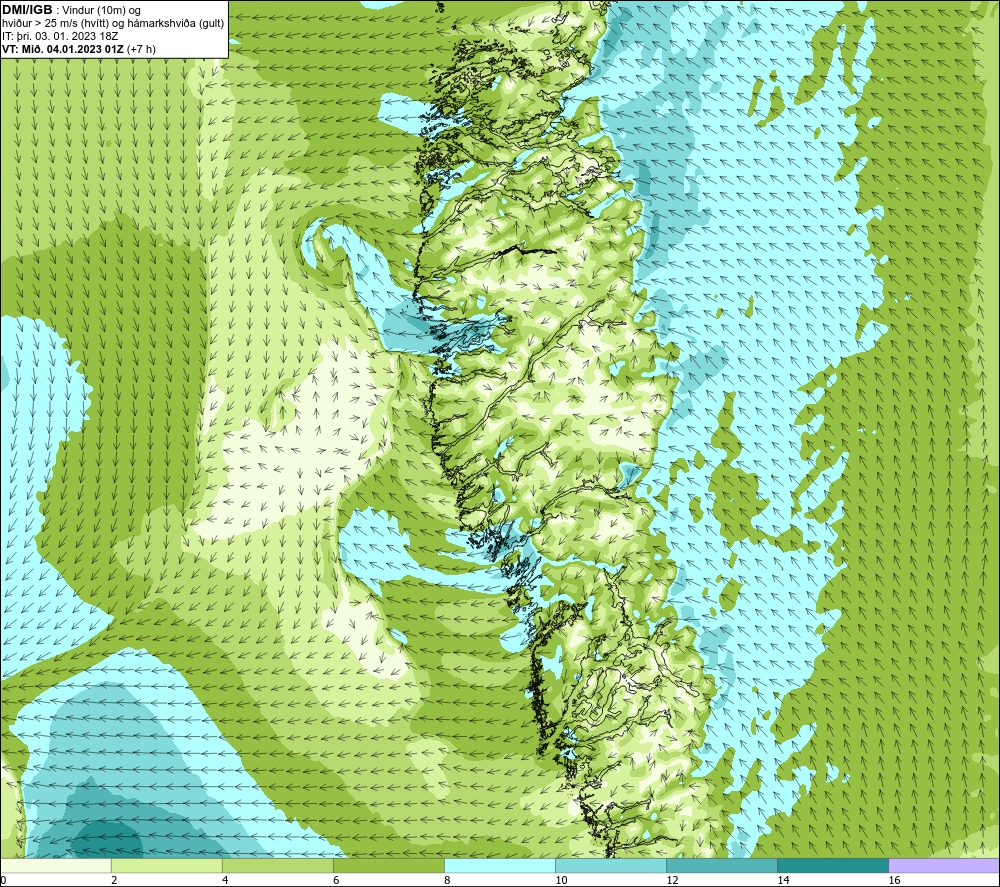The image size is (1000, 887).
Task: Click the lavender legend swatch above 16
Action: (943, 865)
